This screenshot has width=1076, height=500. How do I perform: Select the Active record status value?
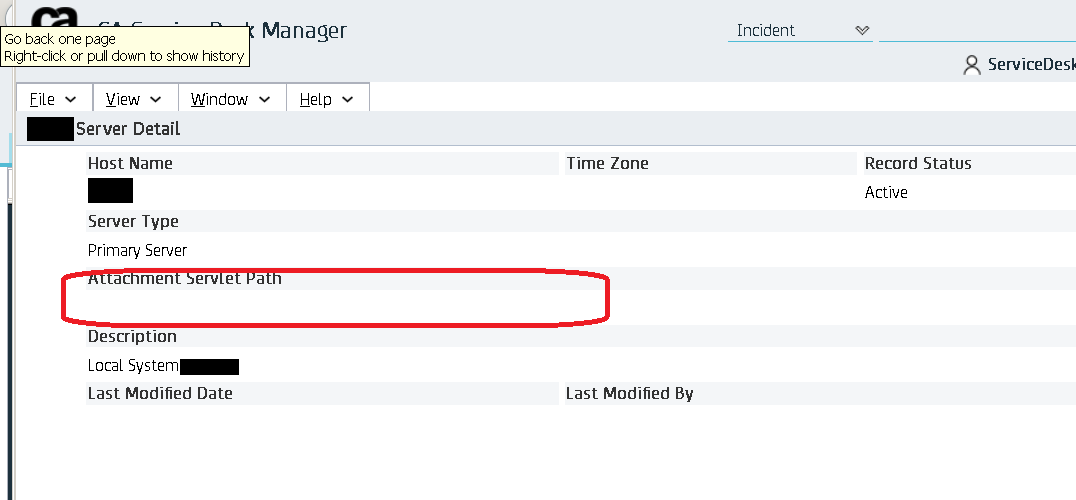(886, 192)
